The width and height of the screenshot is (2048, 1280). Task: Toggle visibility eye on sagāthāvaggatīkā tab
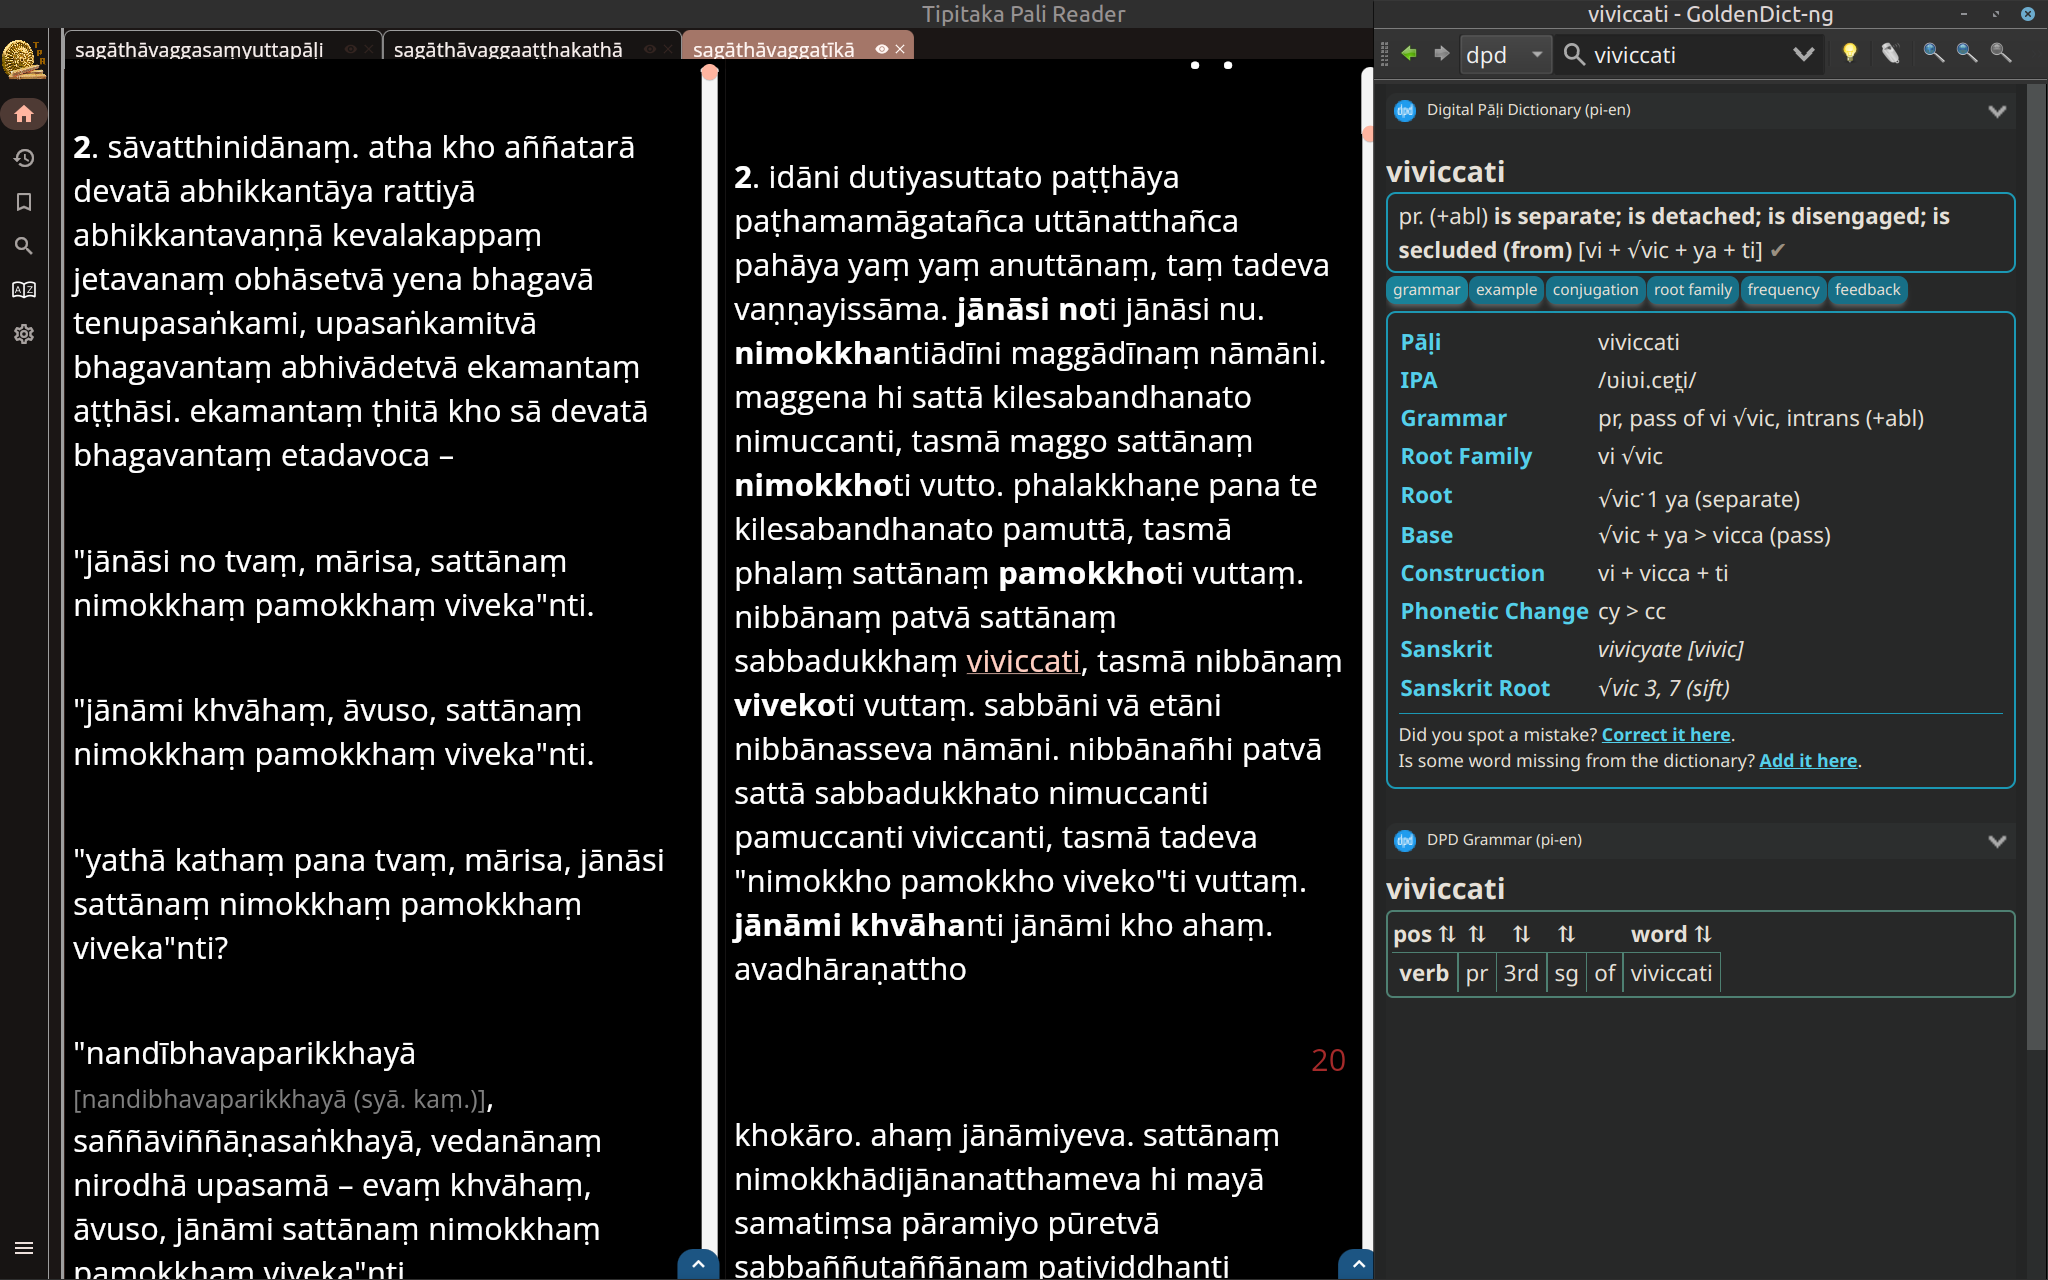(x=880, y=48)
